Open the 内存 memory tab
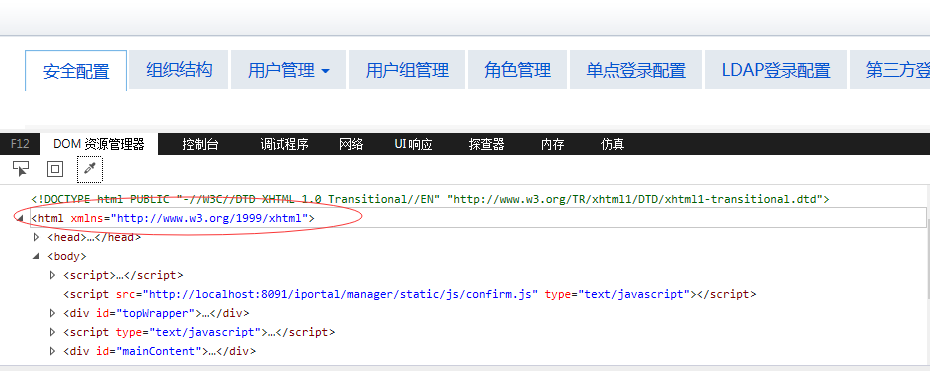 (552, 144)
